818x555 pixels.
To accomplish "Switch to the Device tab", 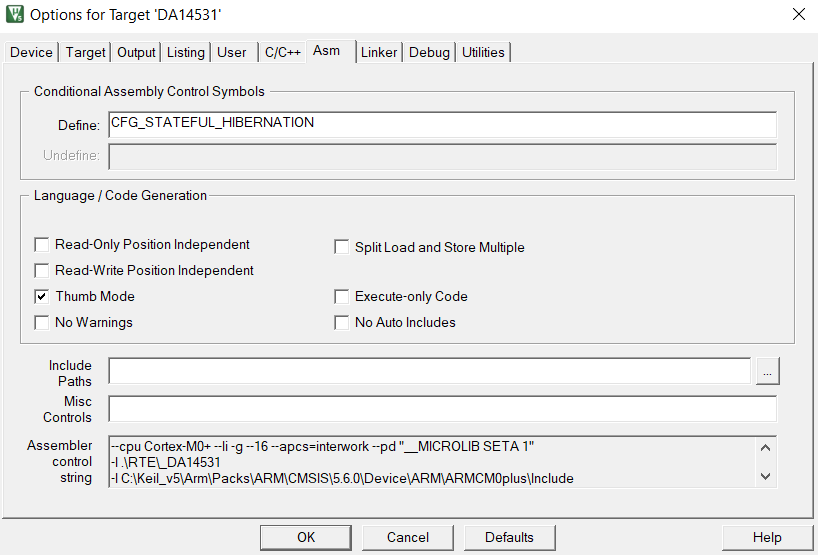I will point(31,52).
